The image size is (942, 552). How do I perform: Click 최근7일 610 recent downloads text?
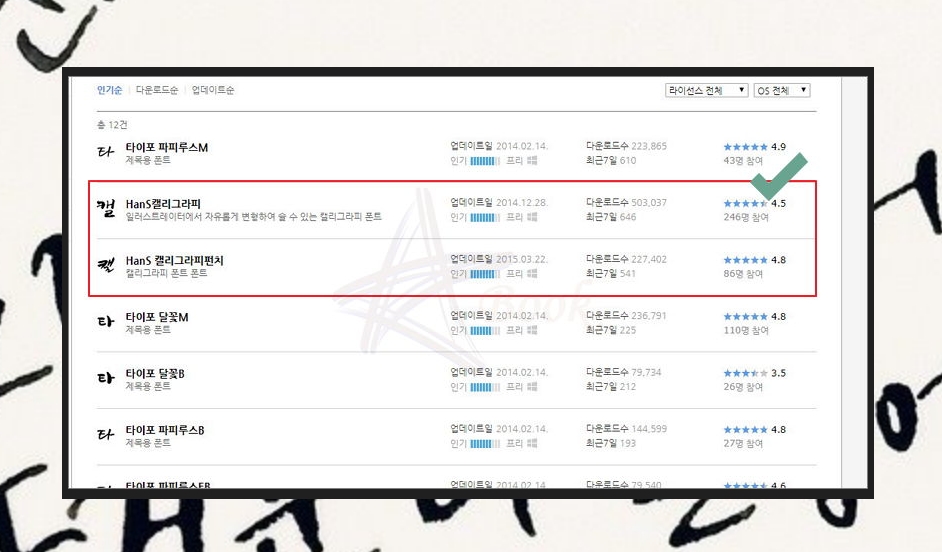tap(611, 160)
